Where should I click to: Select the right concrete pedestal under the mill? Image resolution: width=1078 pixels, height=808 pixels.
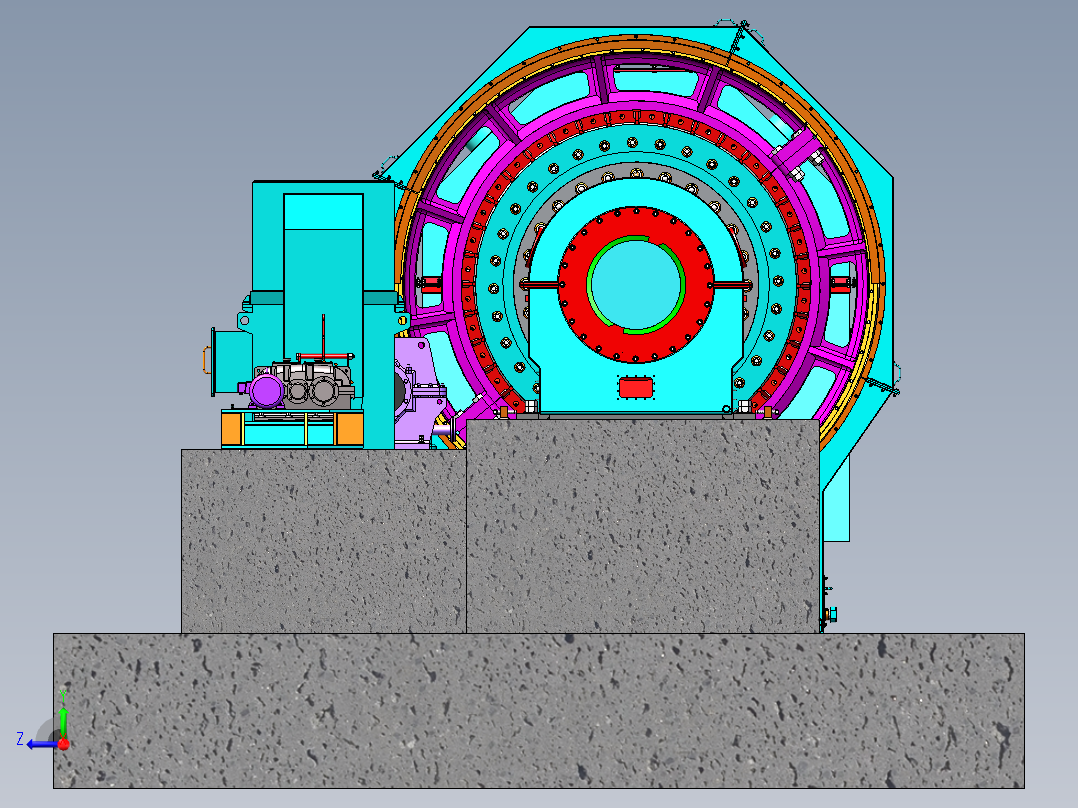coord(643,526)
